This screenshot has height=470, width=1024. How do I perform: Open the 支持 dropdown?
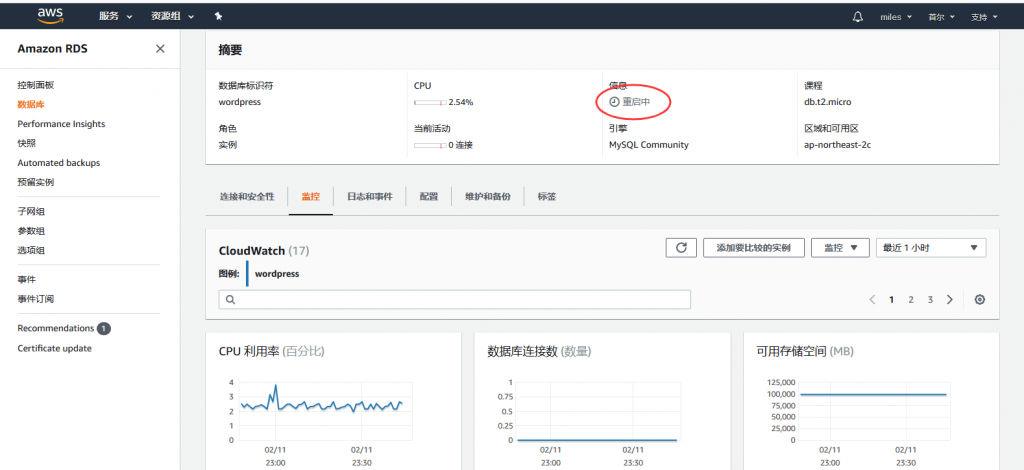(x=984, y=17)
